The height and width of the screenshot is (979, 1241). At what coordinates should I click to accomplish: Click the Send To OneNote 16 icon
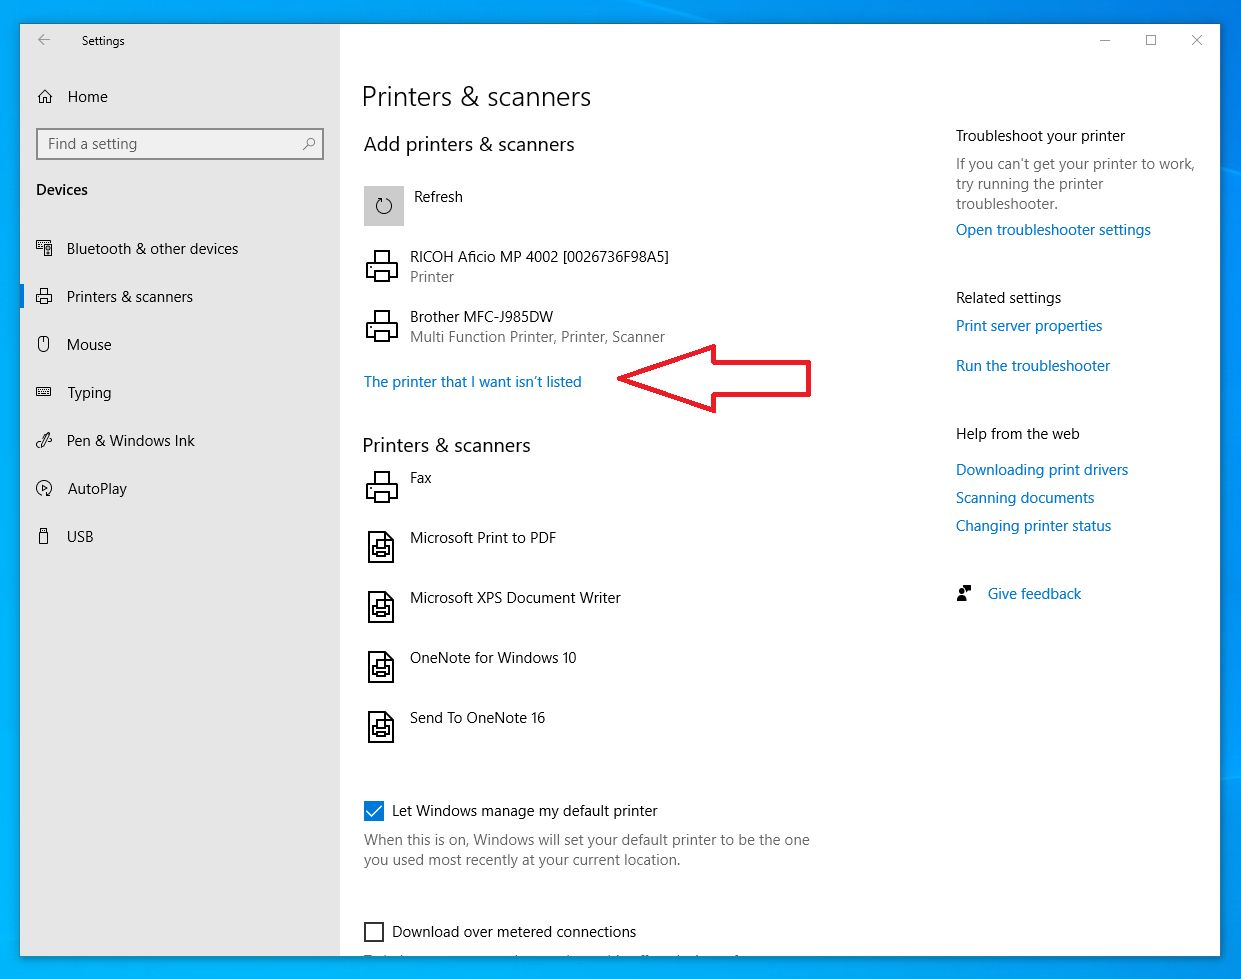[x=382, y=727]
